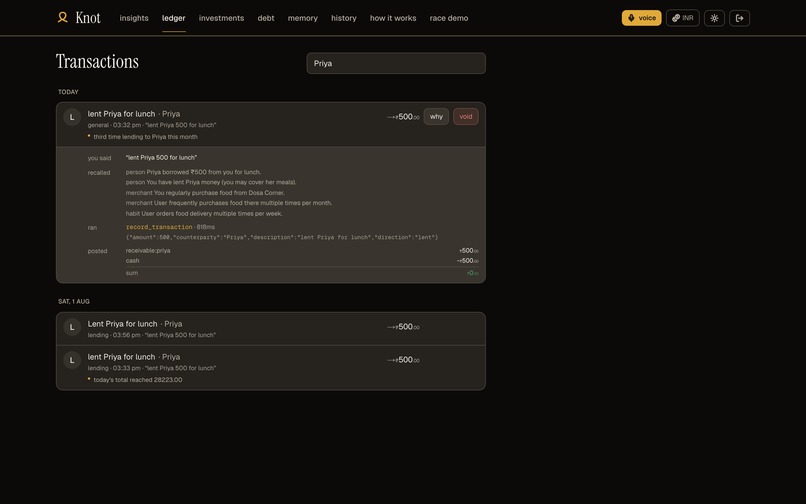Screen dimensions: 806x504
Task: Open the Knot home wordmark
Action: (x=88, y=18)
